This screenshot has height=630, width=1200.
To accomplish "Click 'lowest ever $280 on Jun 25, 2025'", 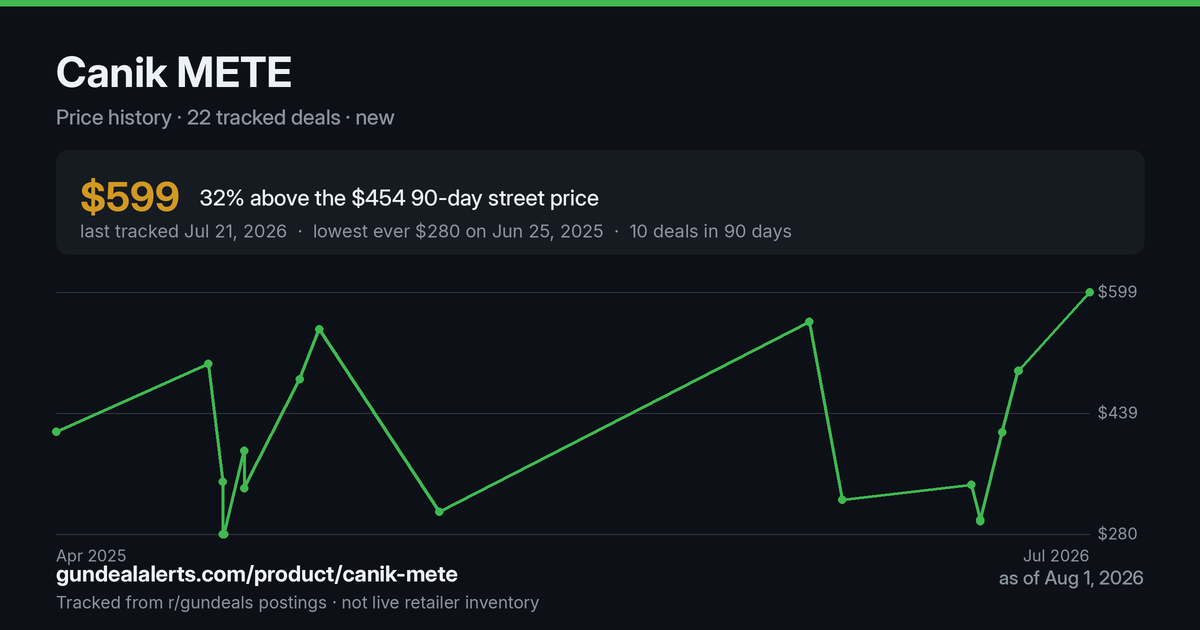I will click(458, 231).
